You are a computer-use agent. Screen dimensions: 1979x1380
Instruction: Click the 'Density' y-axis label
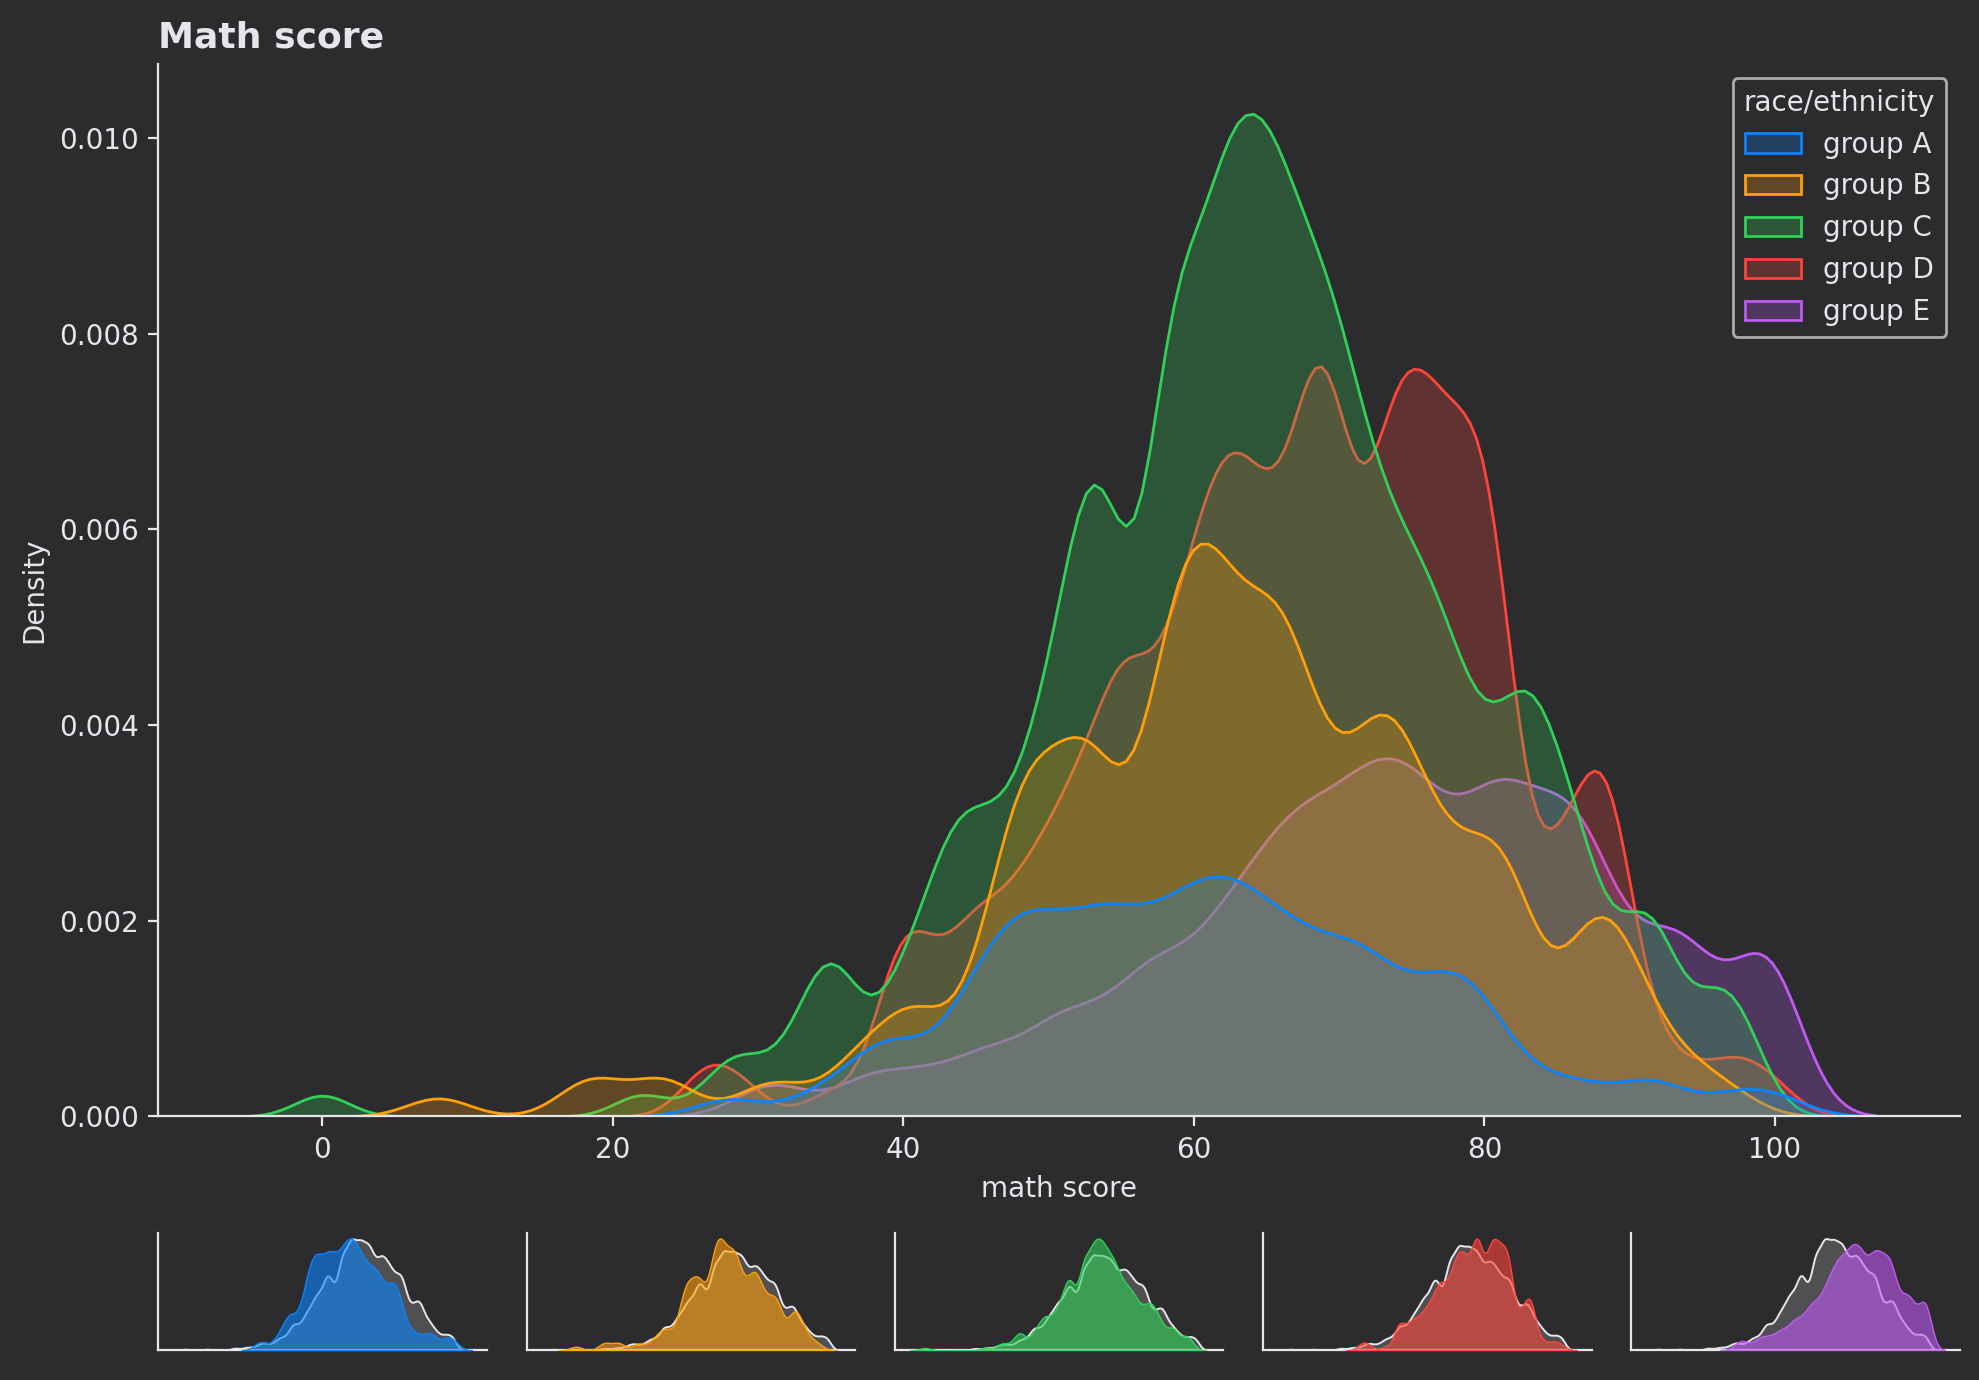point(35,593)
